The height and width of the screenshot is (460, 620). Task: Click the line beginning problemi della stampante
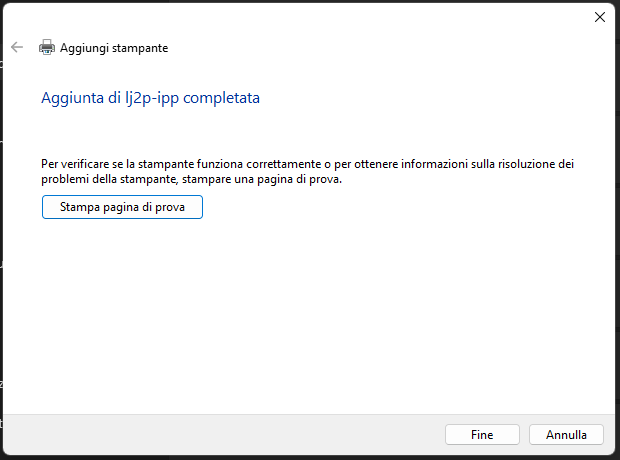191,179
